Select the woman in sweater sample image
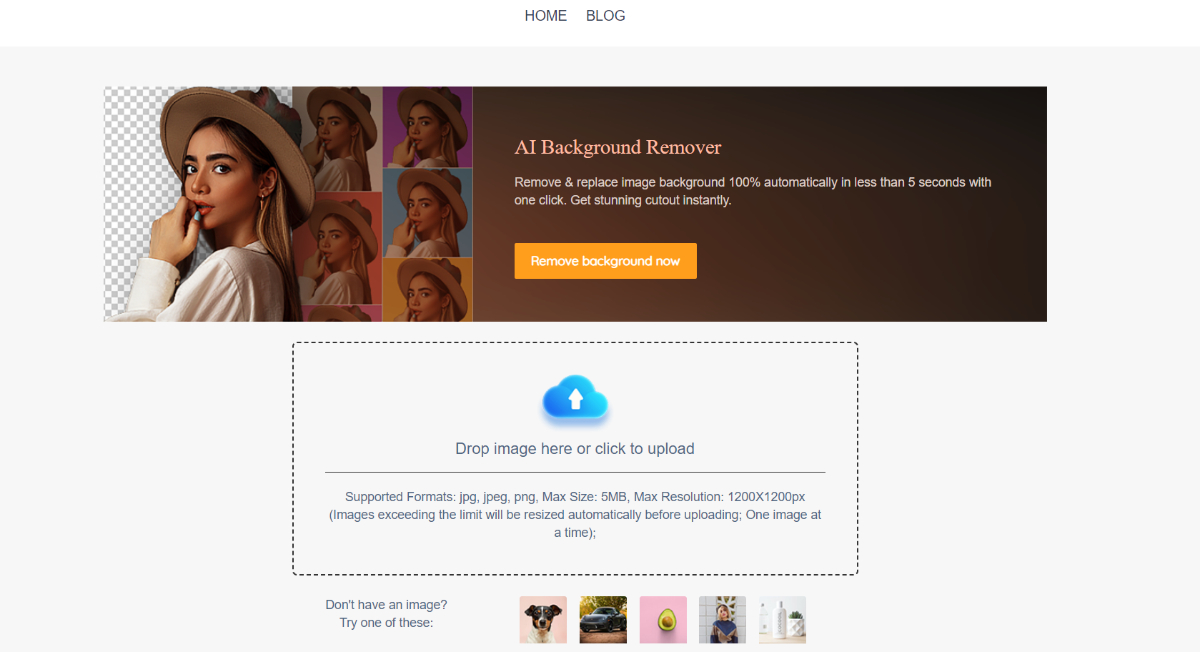Image resolution: width=1200 pixels, height=652 pixels. point(722,620)
